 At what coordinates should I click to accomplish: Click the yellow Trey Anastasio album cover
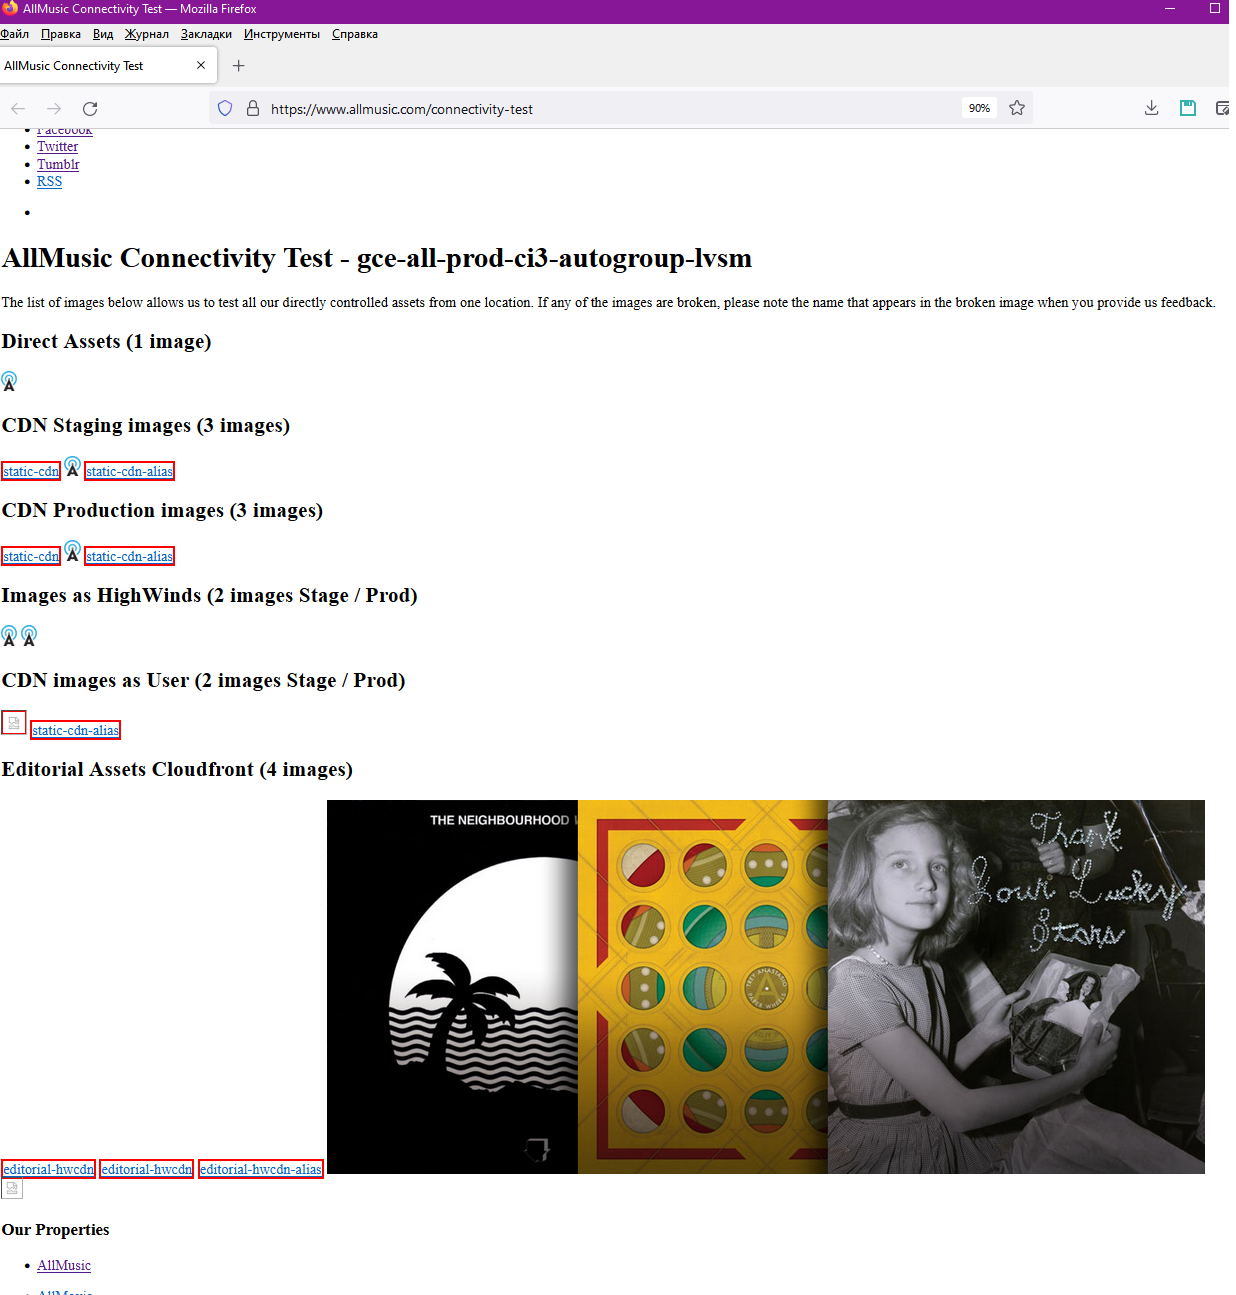[x=703, y=987]
